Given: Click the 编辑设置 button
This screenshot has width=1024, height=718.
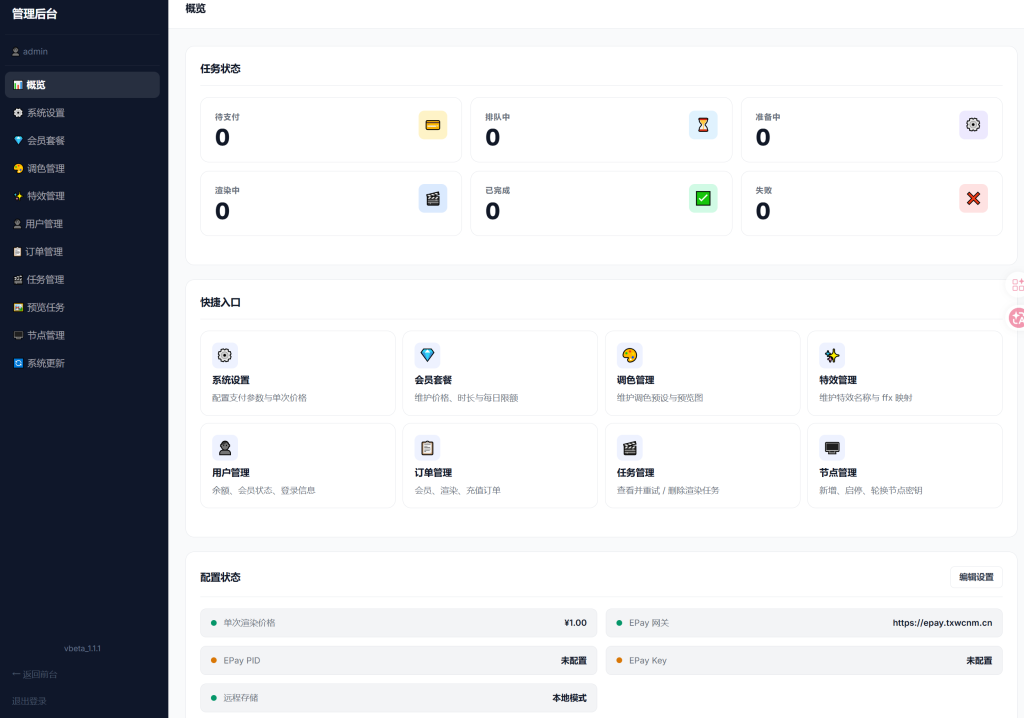Looking at the screenshot, I should pos(976,577).
